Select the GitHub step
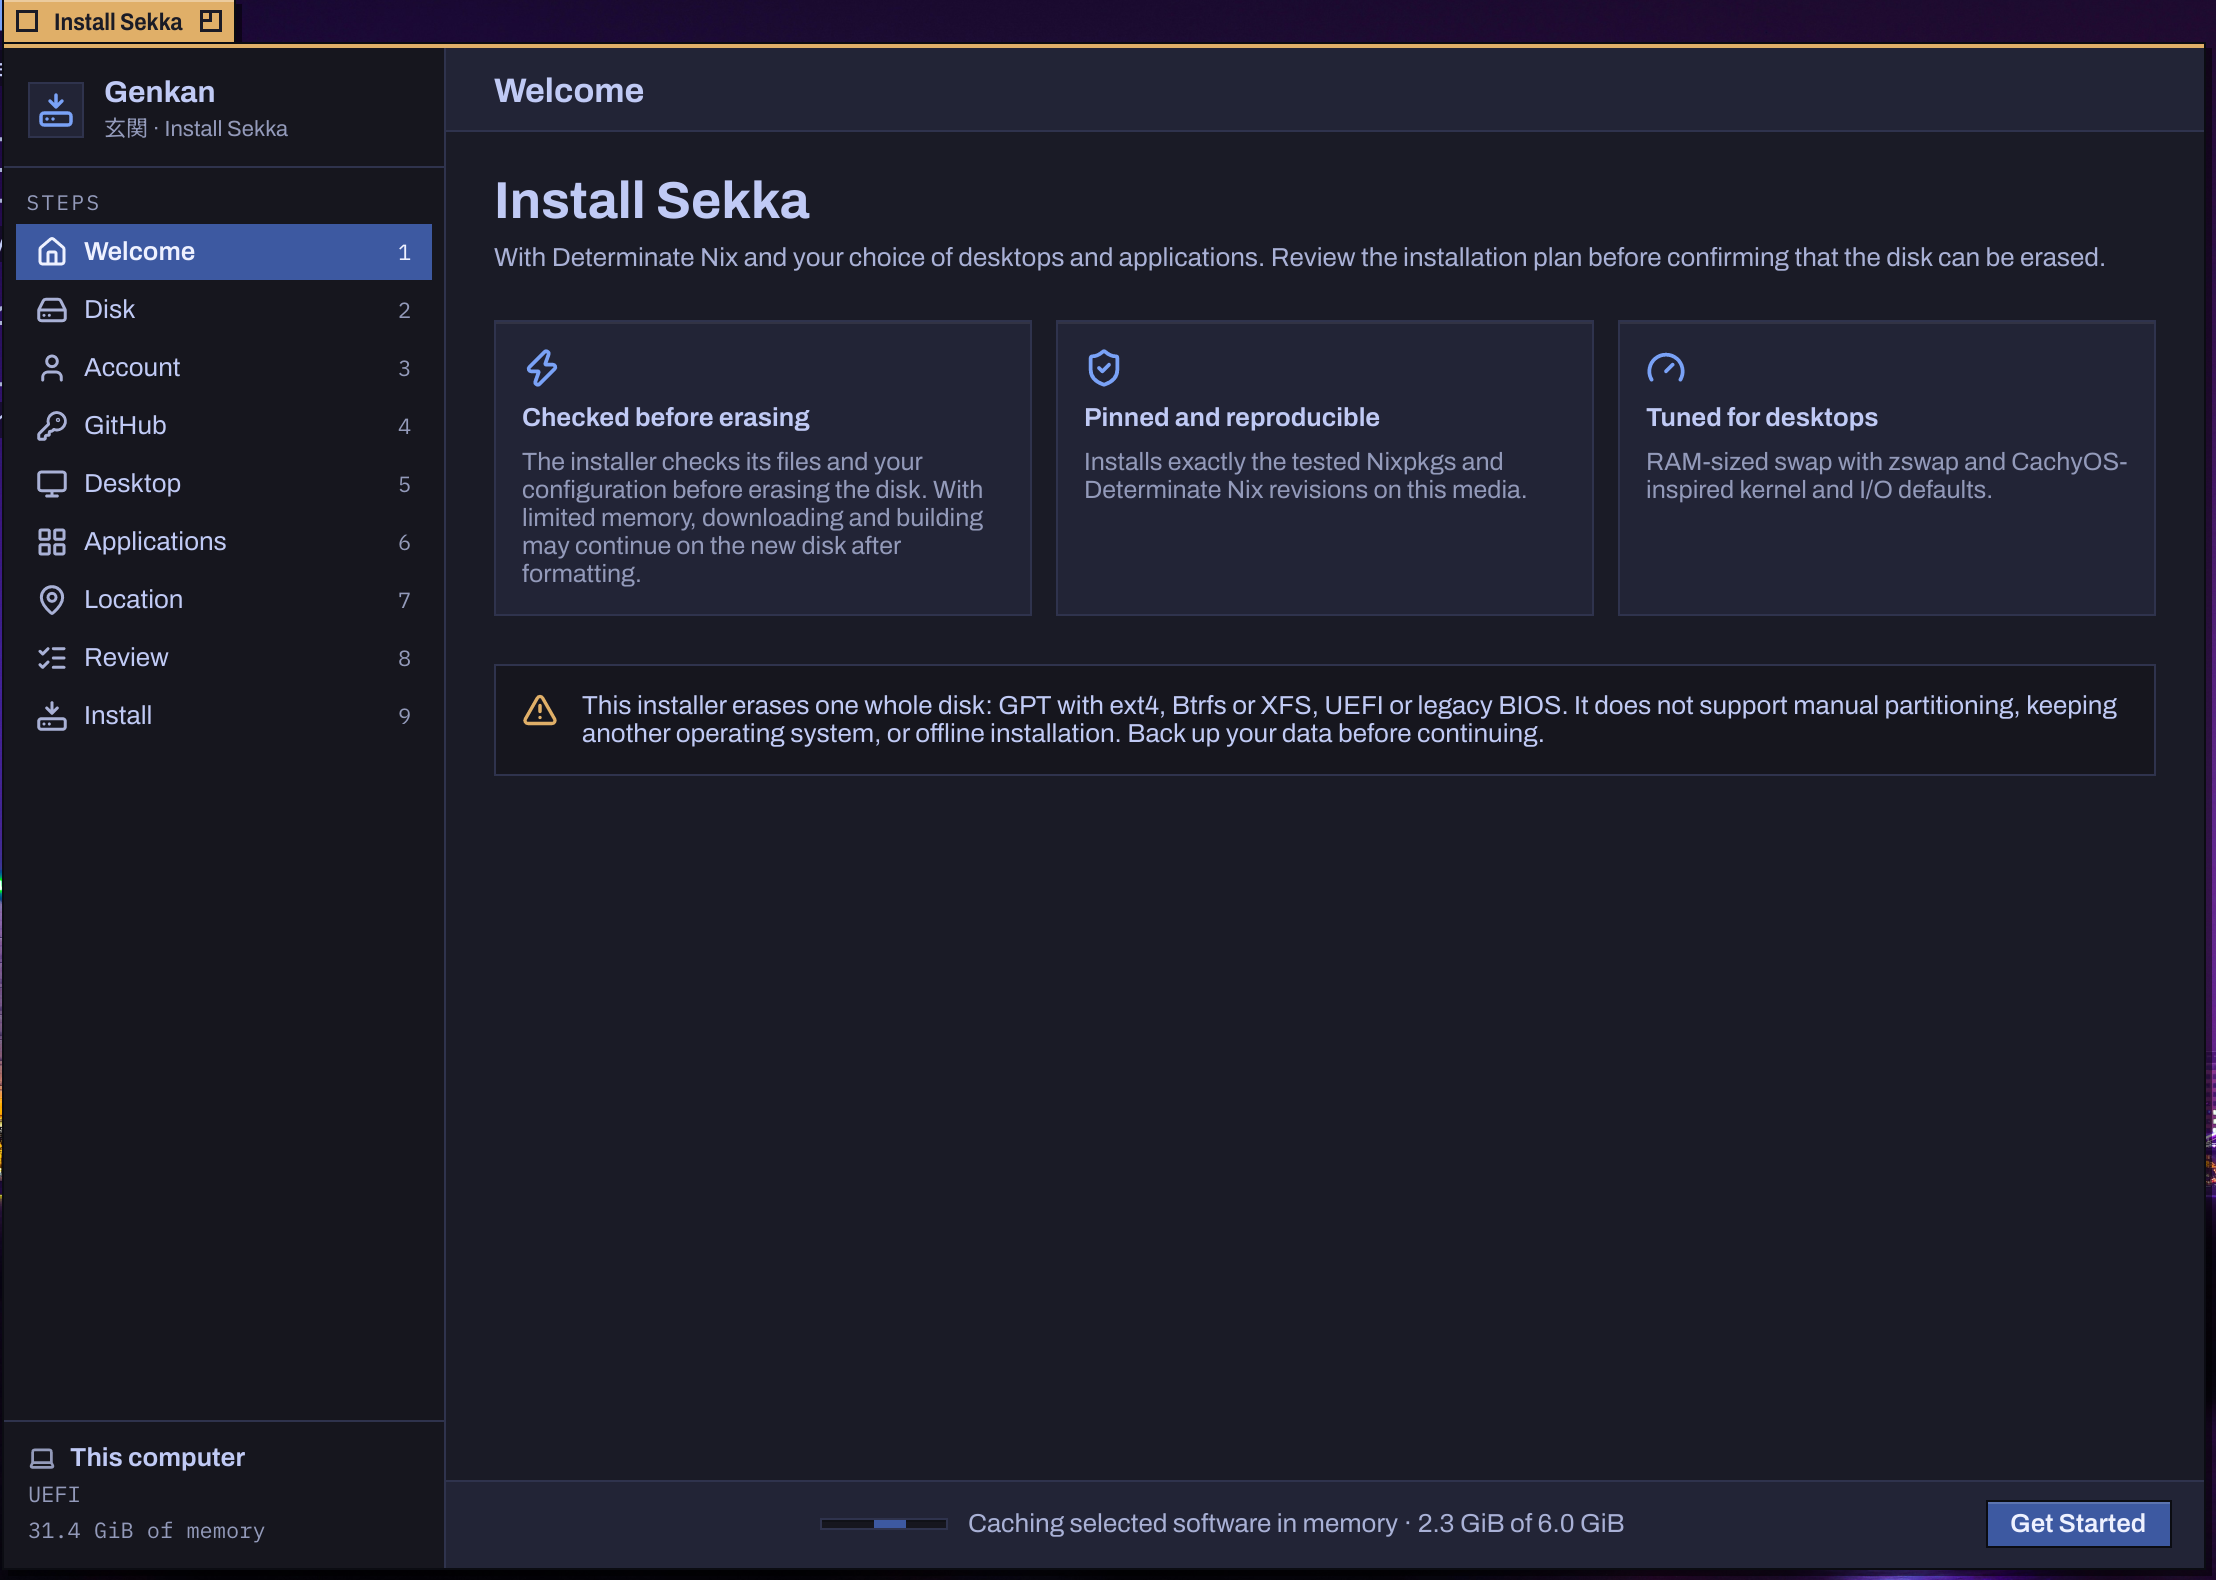This screenshot has height=1580, width=2216. [x=224, y=426]
